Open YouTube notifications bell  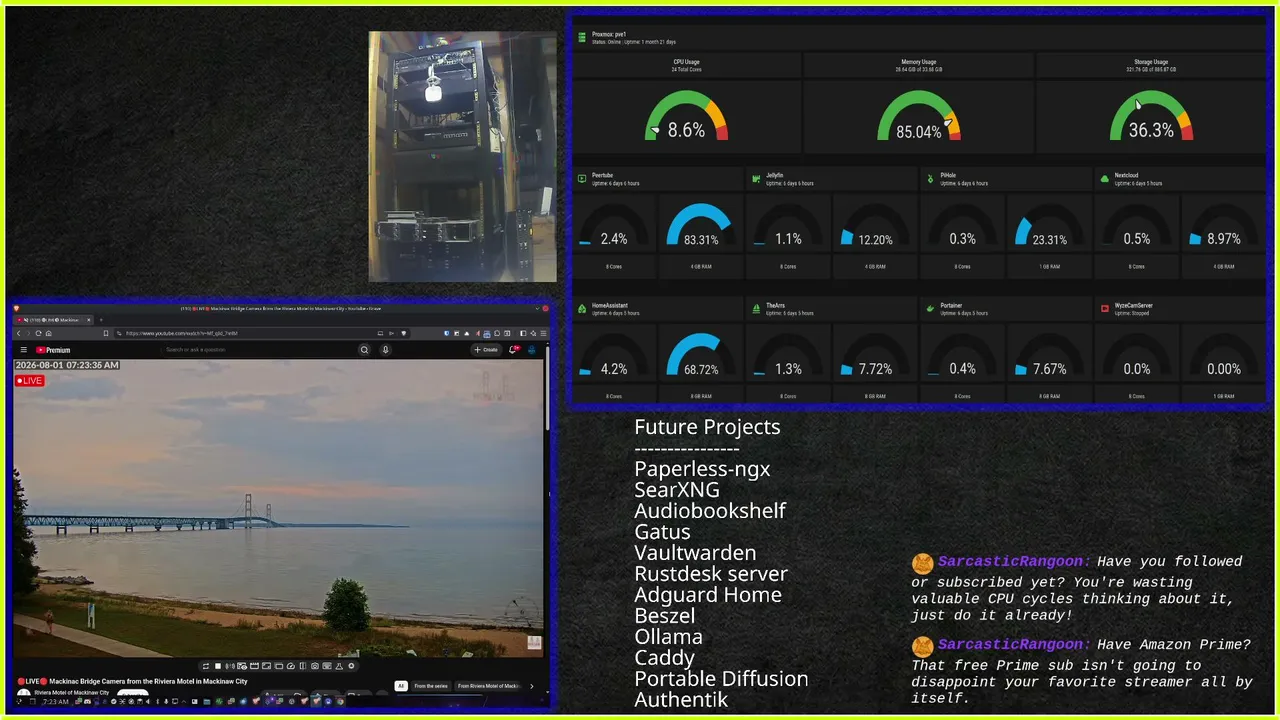tap(514, 350)
